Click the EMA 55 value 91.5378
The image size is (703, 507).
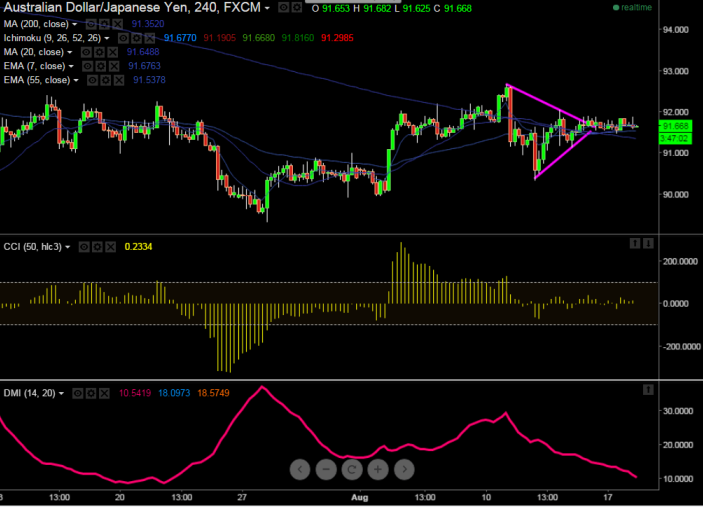pos(149,80)
